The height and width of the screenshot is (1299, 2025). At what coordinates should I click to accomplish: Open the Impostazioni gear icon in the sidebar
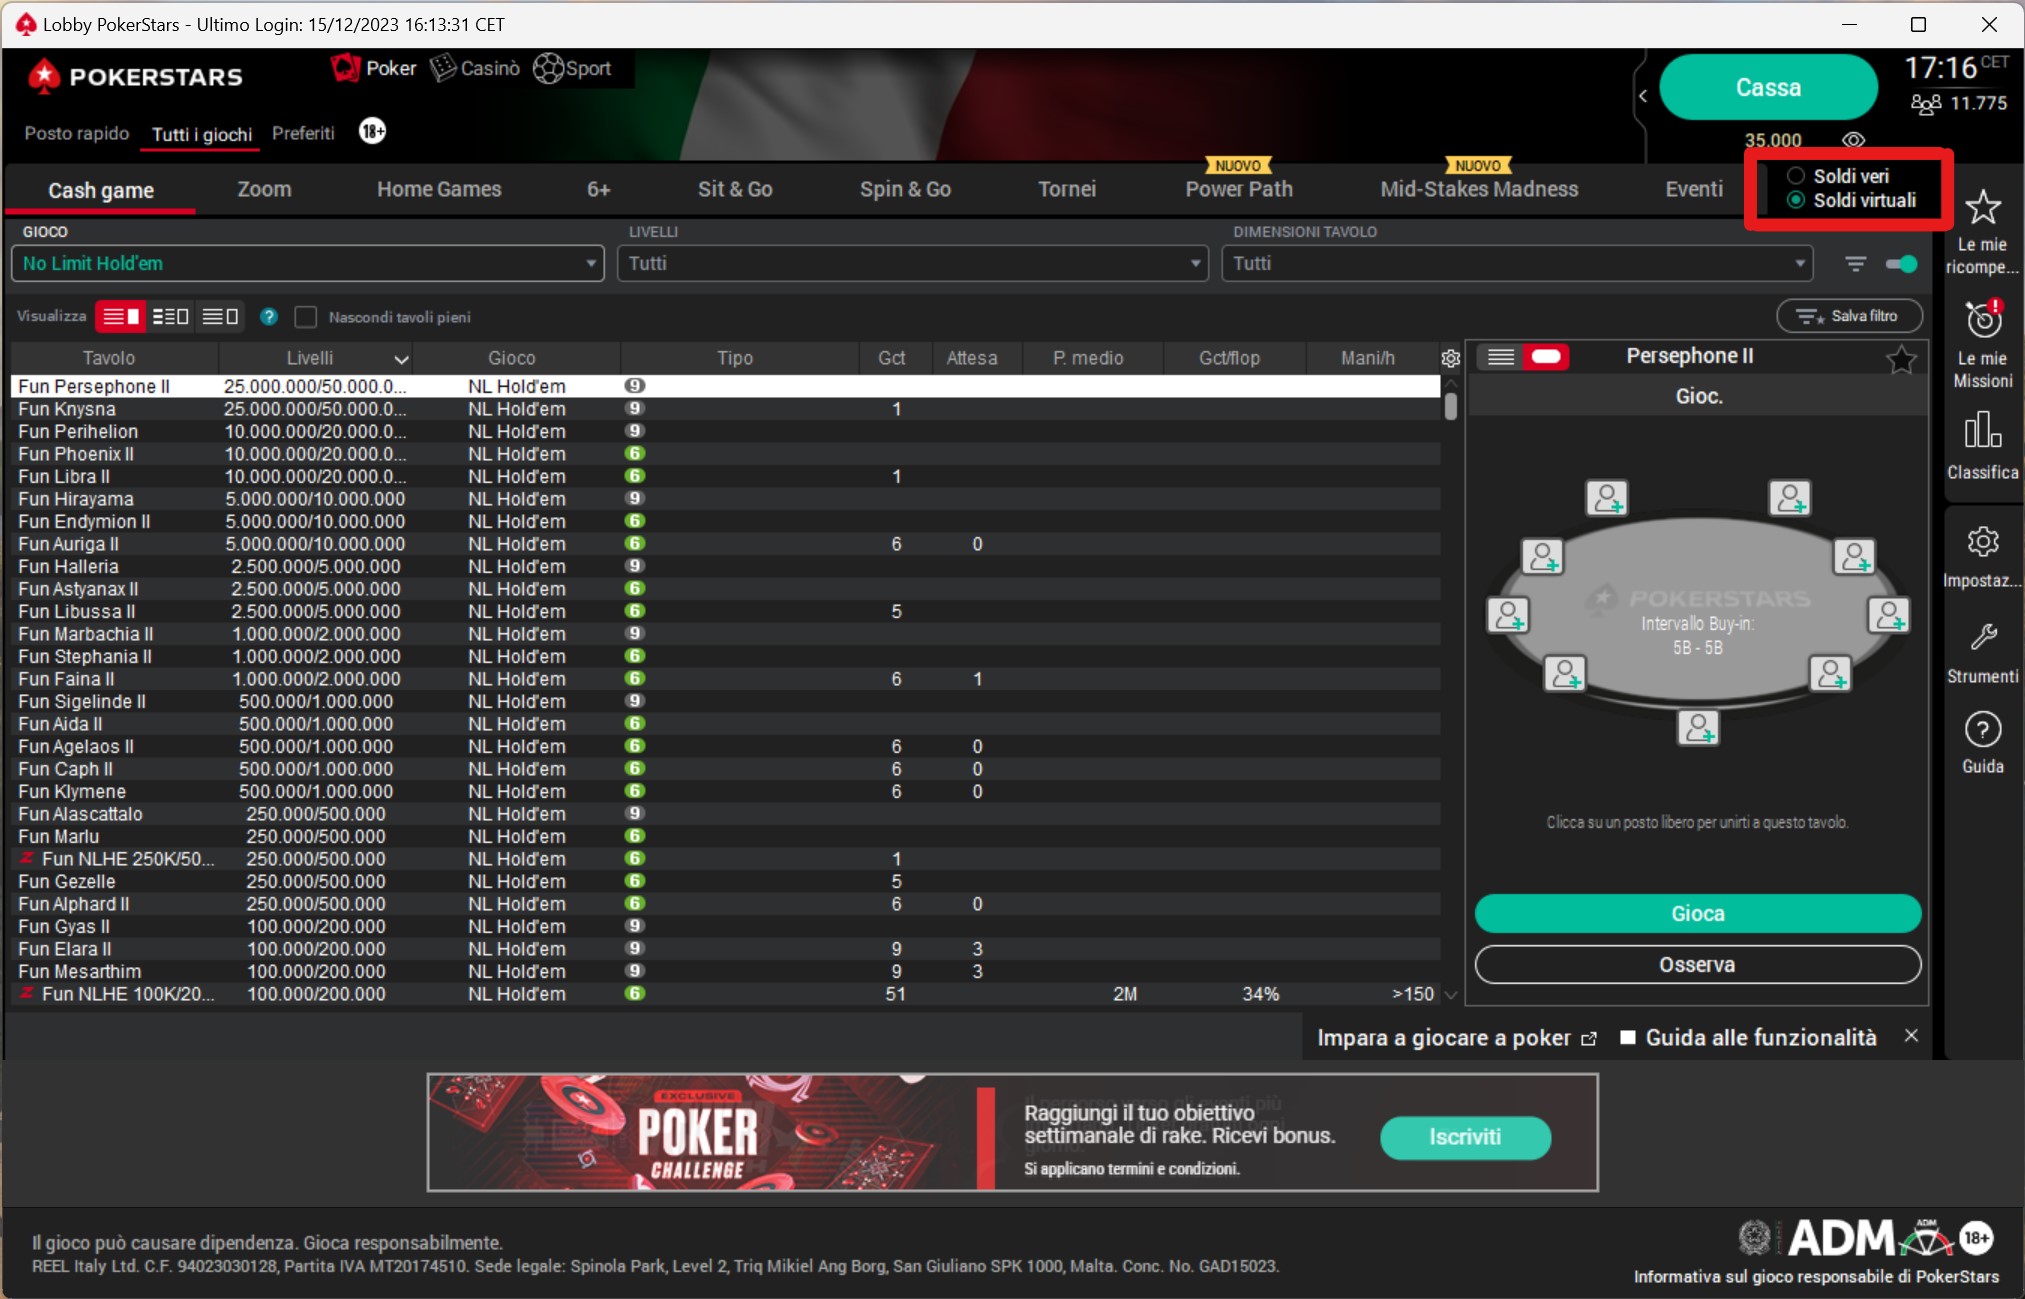(x=1982, y=542)
